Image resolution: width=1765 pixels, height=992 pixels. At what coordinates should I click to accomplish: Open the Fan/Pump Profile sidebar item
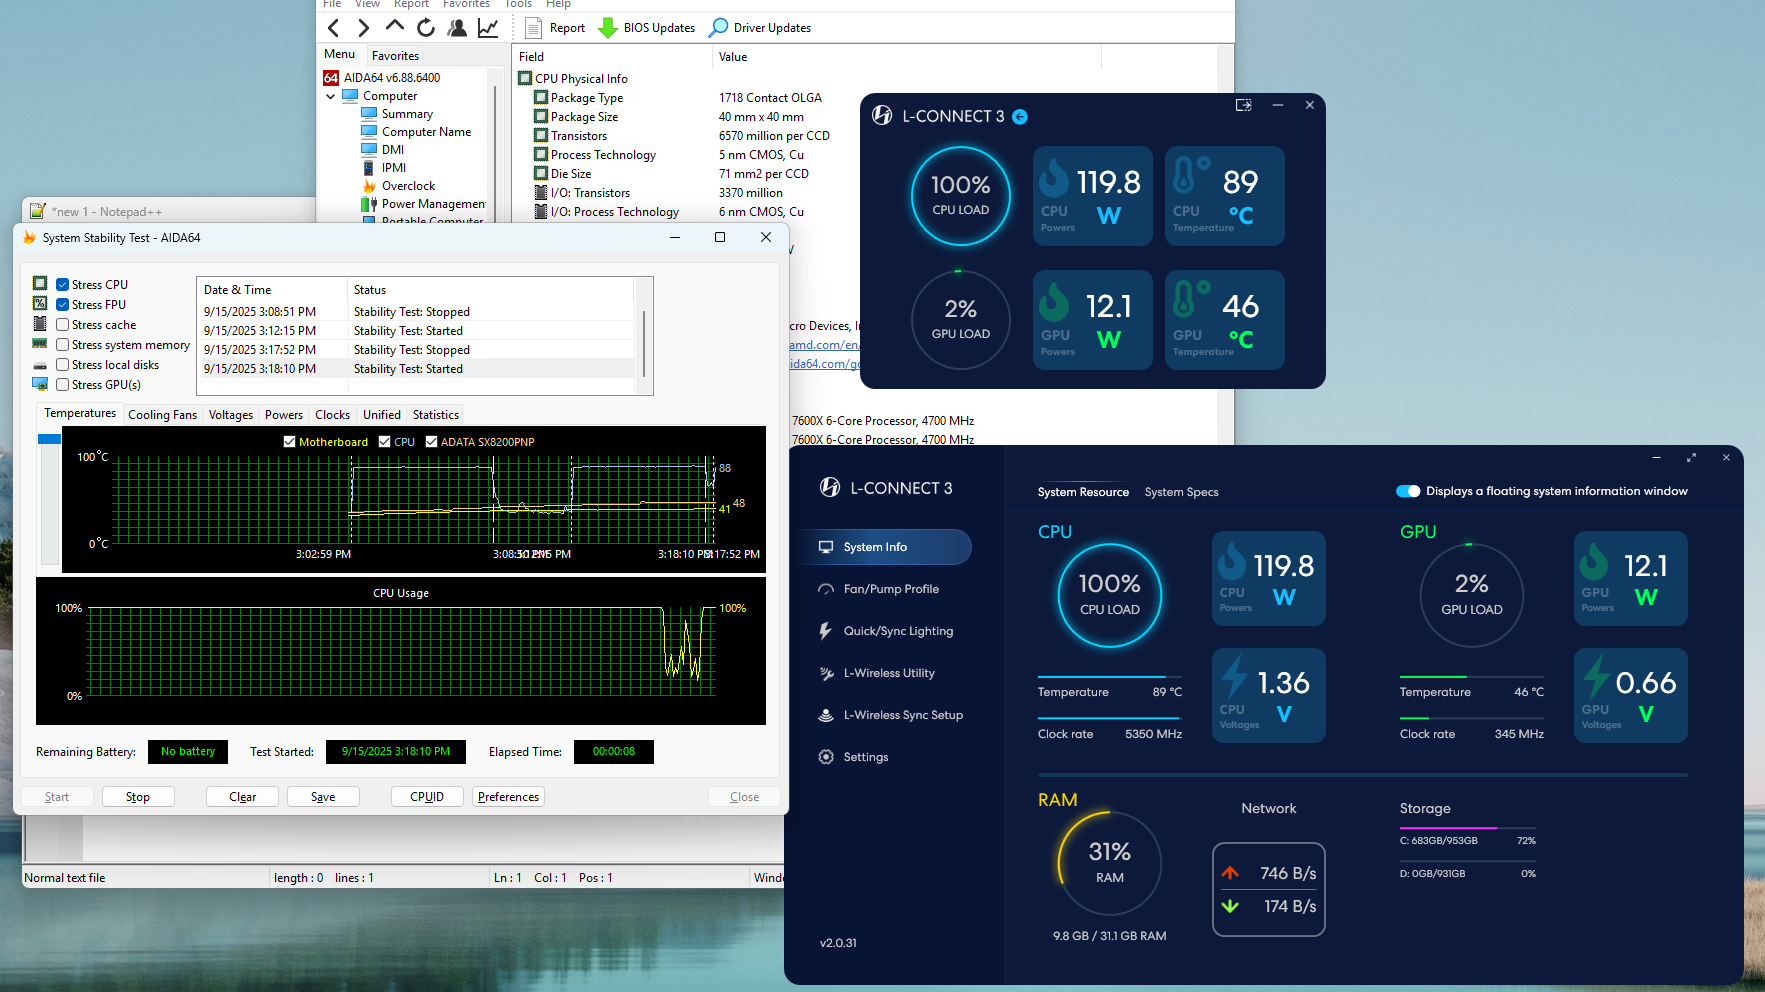click(890, 589)
